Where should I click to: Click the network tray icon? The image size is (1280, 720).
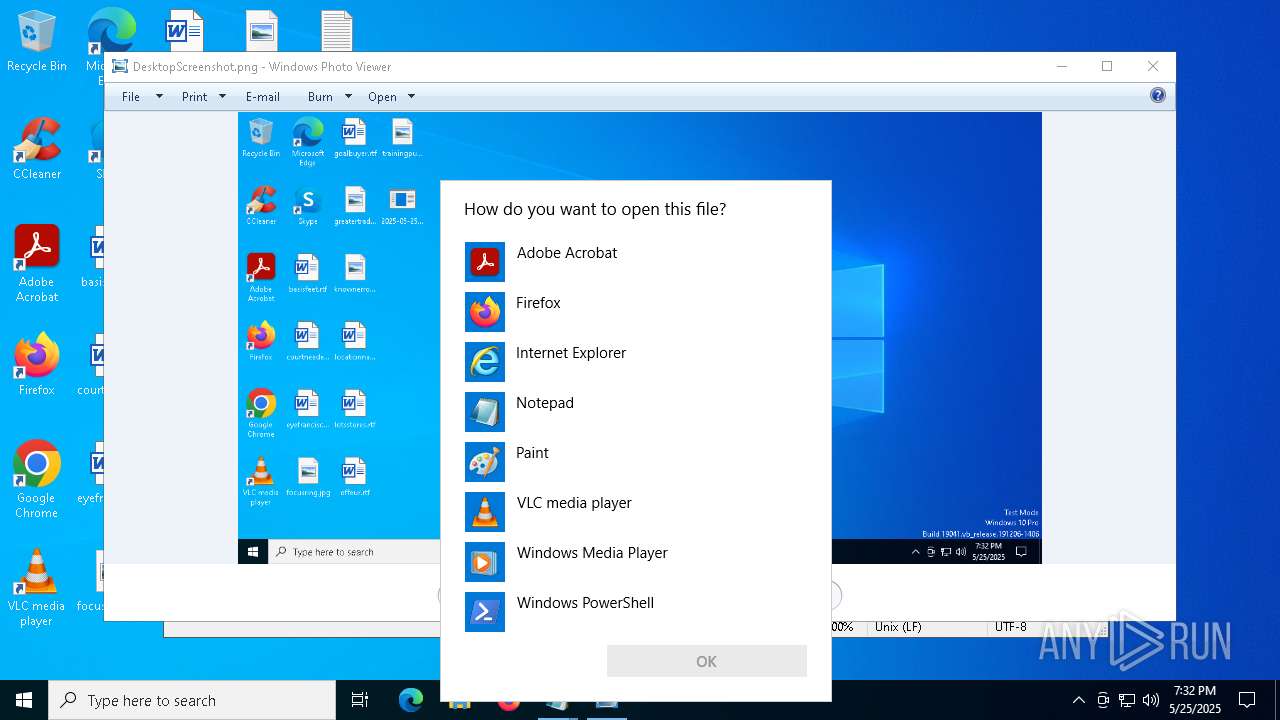1127,700
